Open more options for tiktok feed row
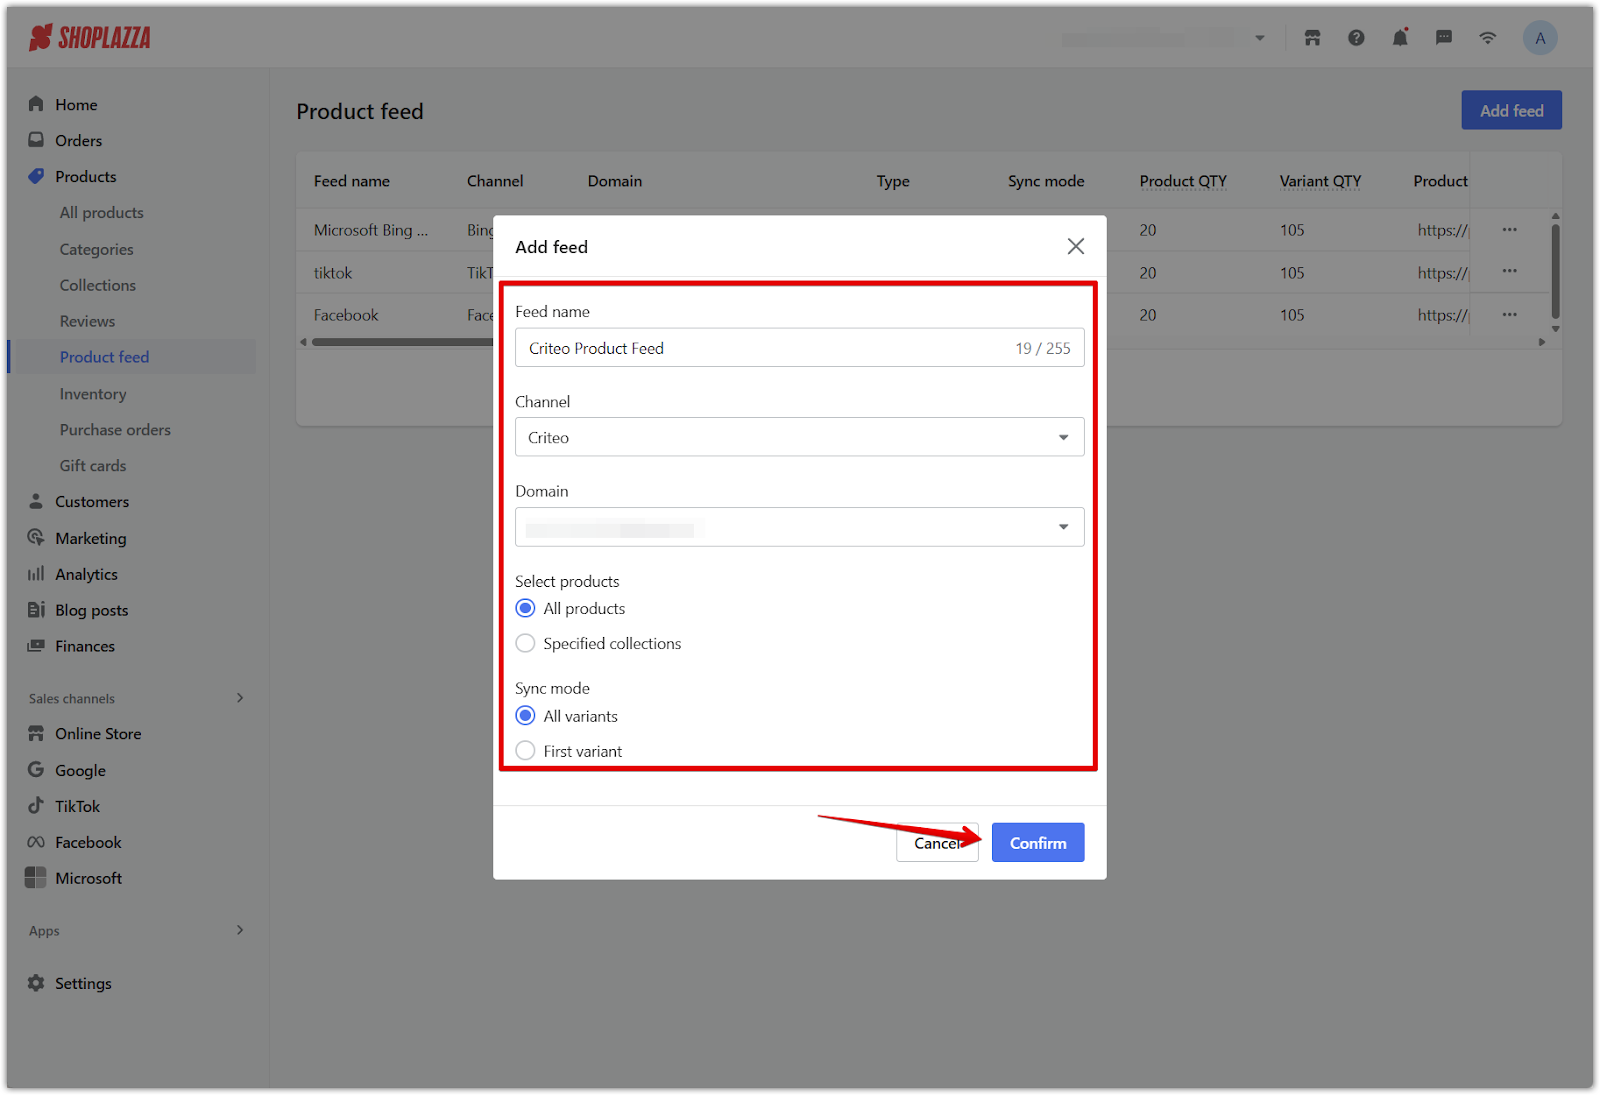Screen dimensions: 1600x1095 tap(1509, 272)
